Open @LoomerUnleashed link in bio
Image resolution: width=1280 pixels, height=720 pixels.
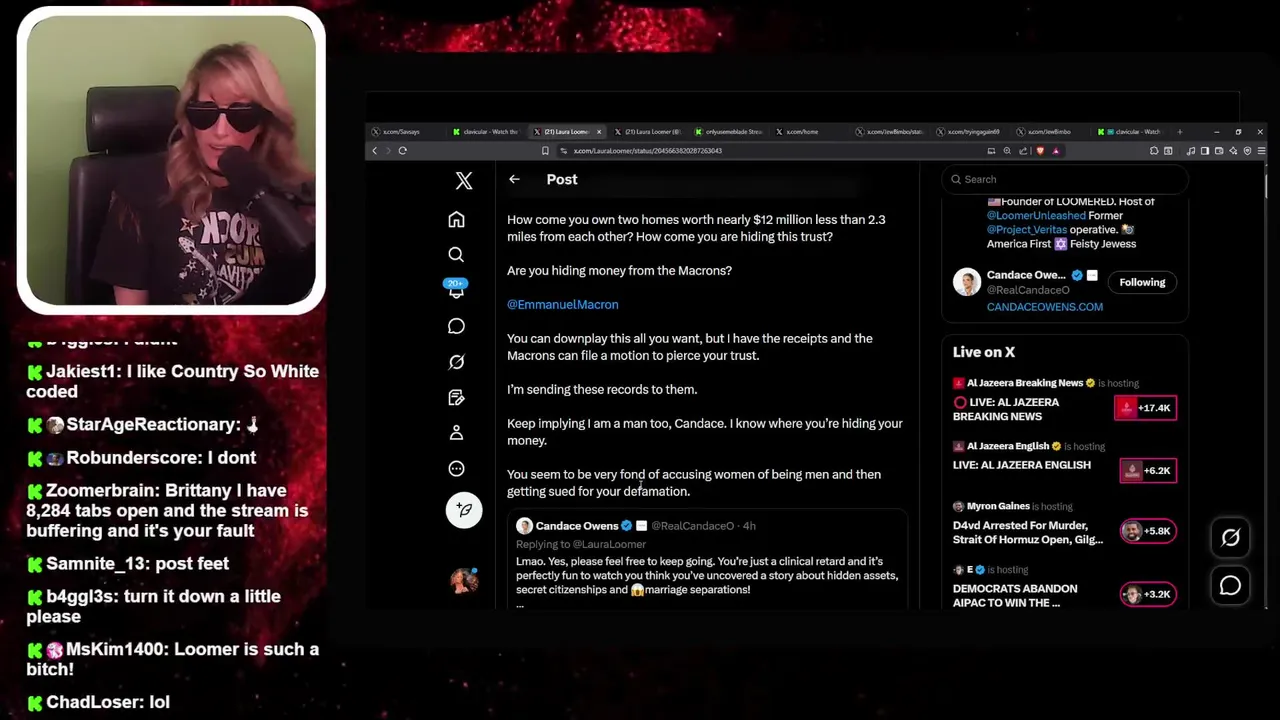point(1036,215)
